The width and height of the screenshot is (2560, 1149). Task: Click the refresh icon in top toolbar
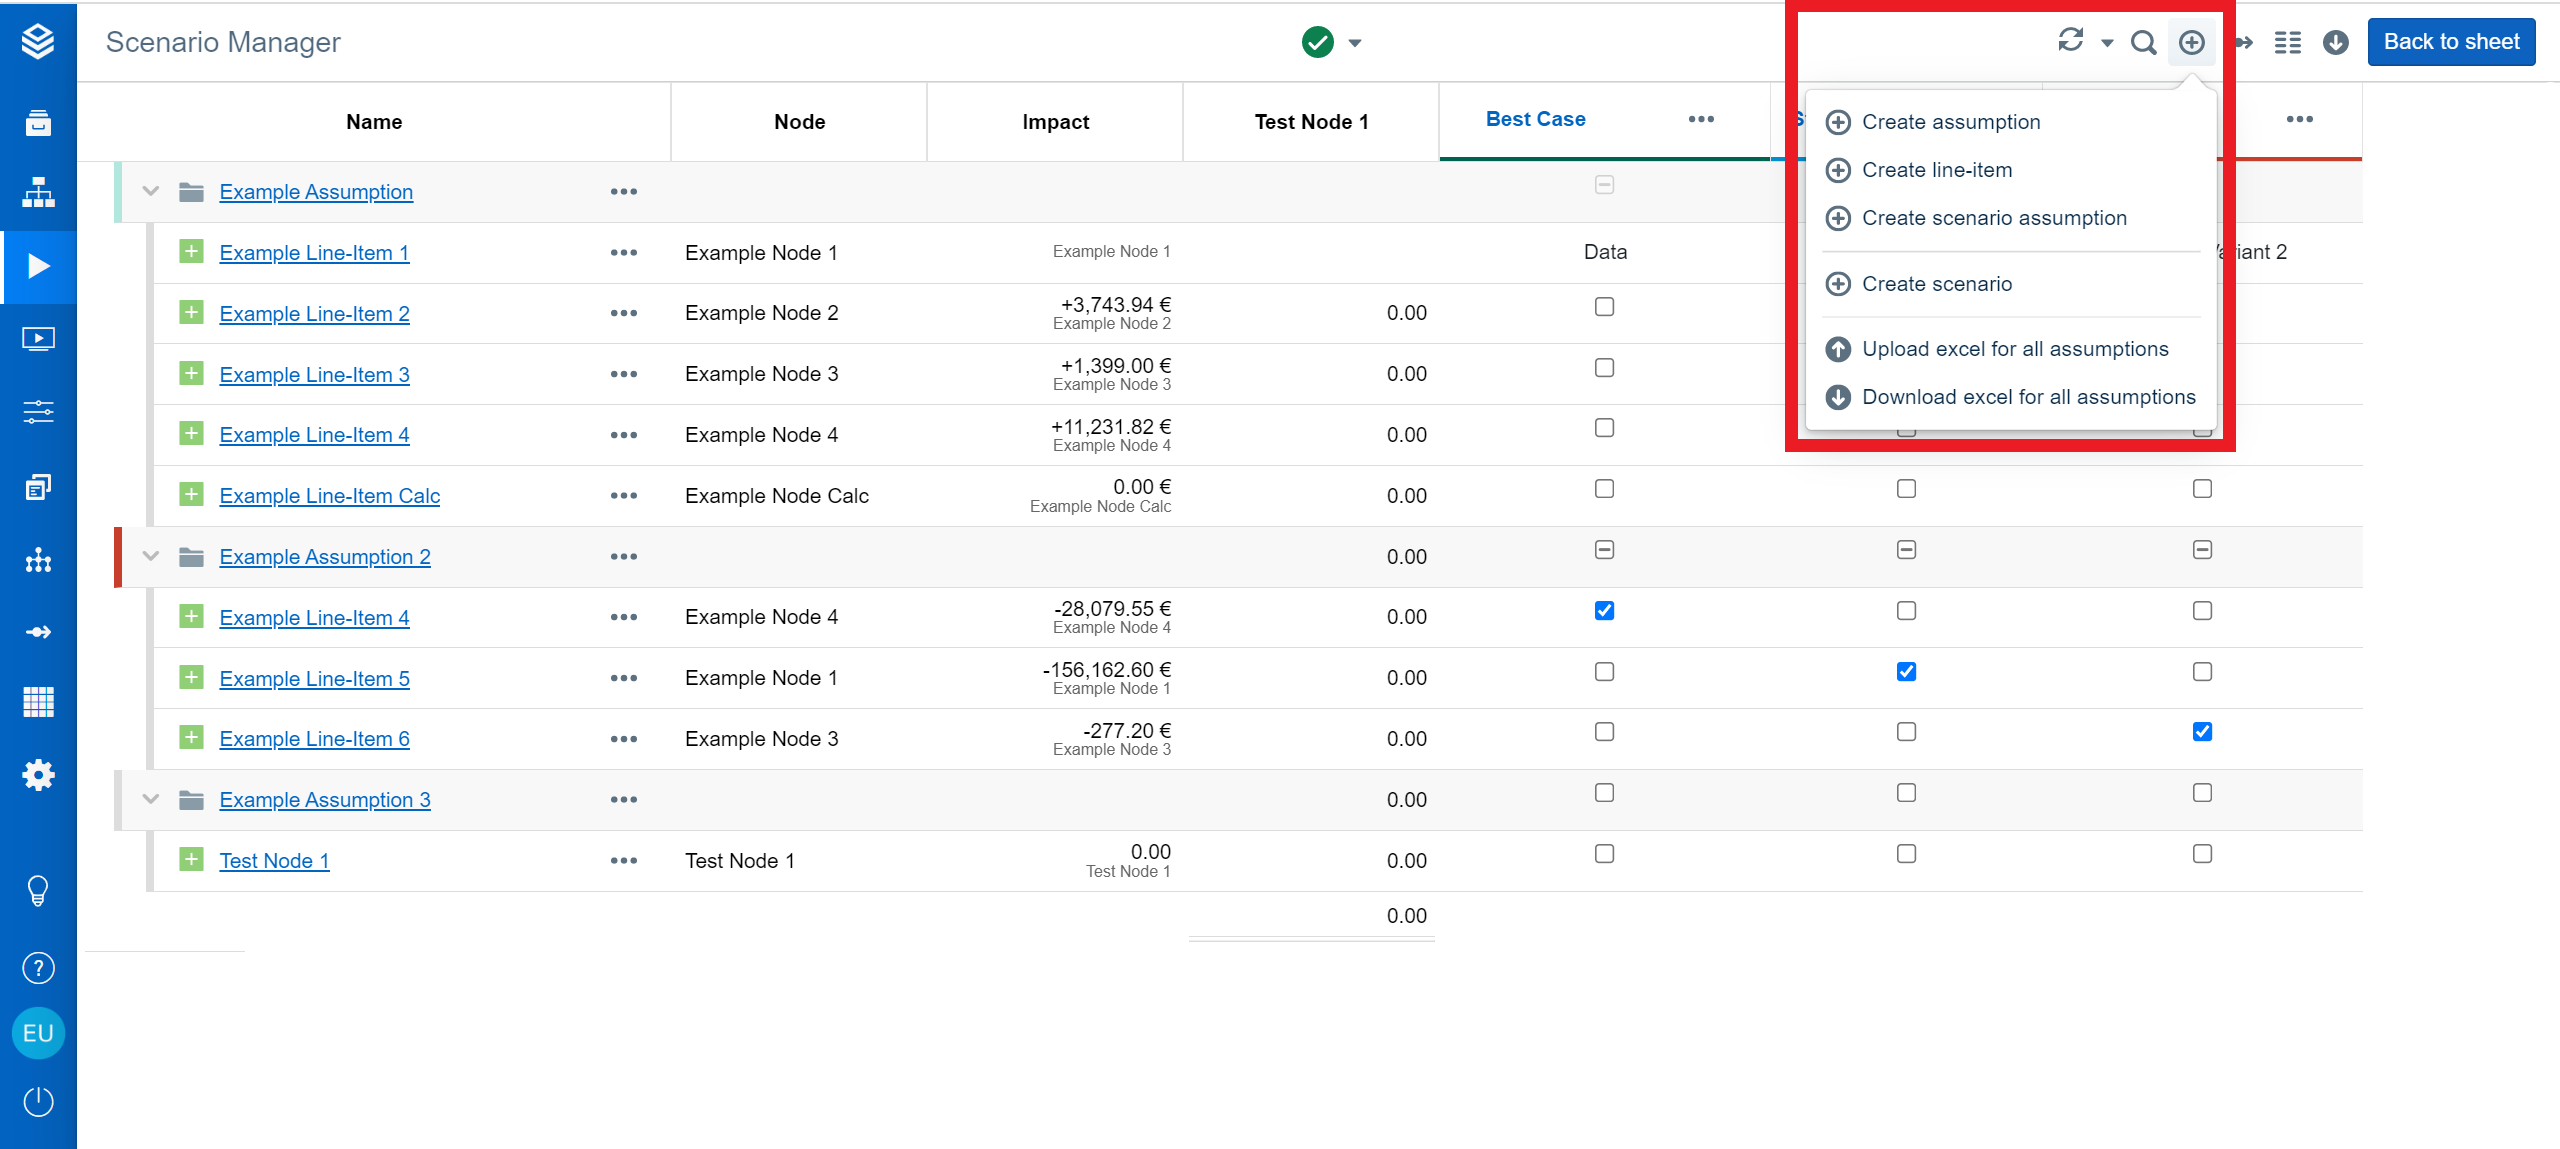pos(2070,41)
